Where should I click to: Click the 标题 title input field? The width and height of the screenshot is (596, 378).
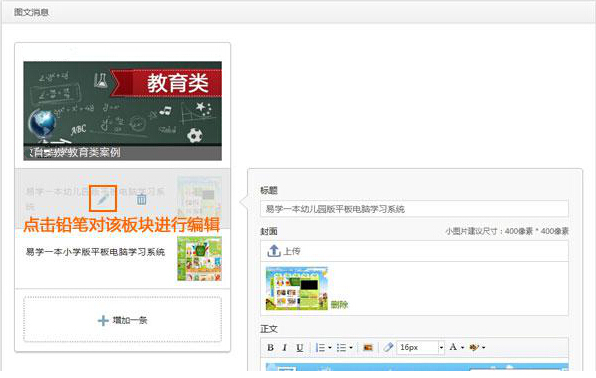click(414, 209)
